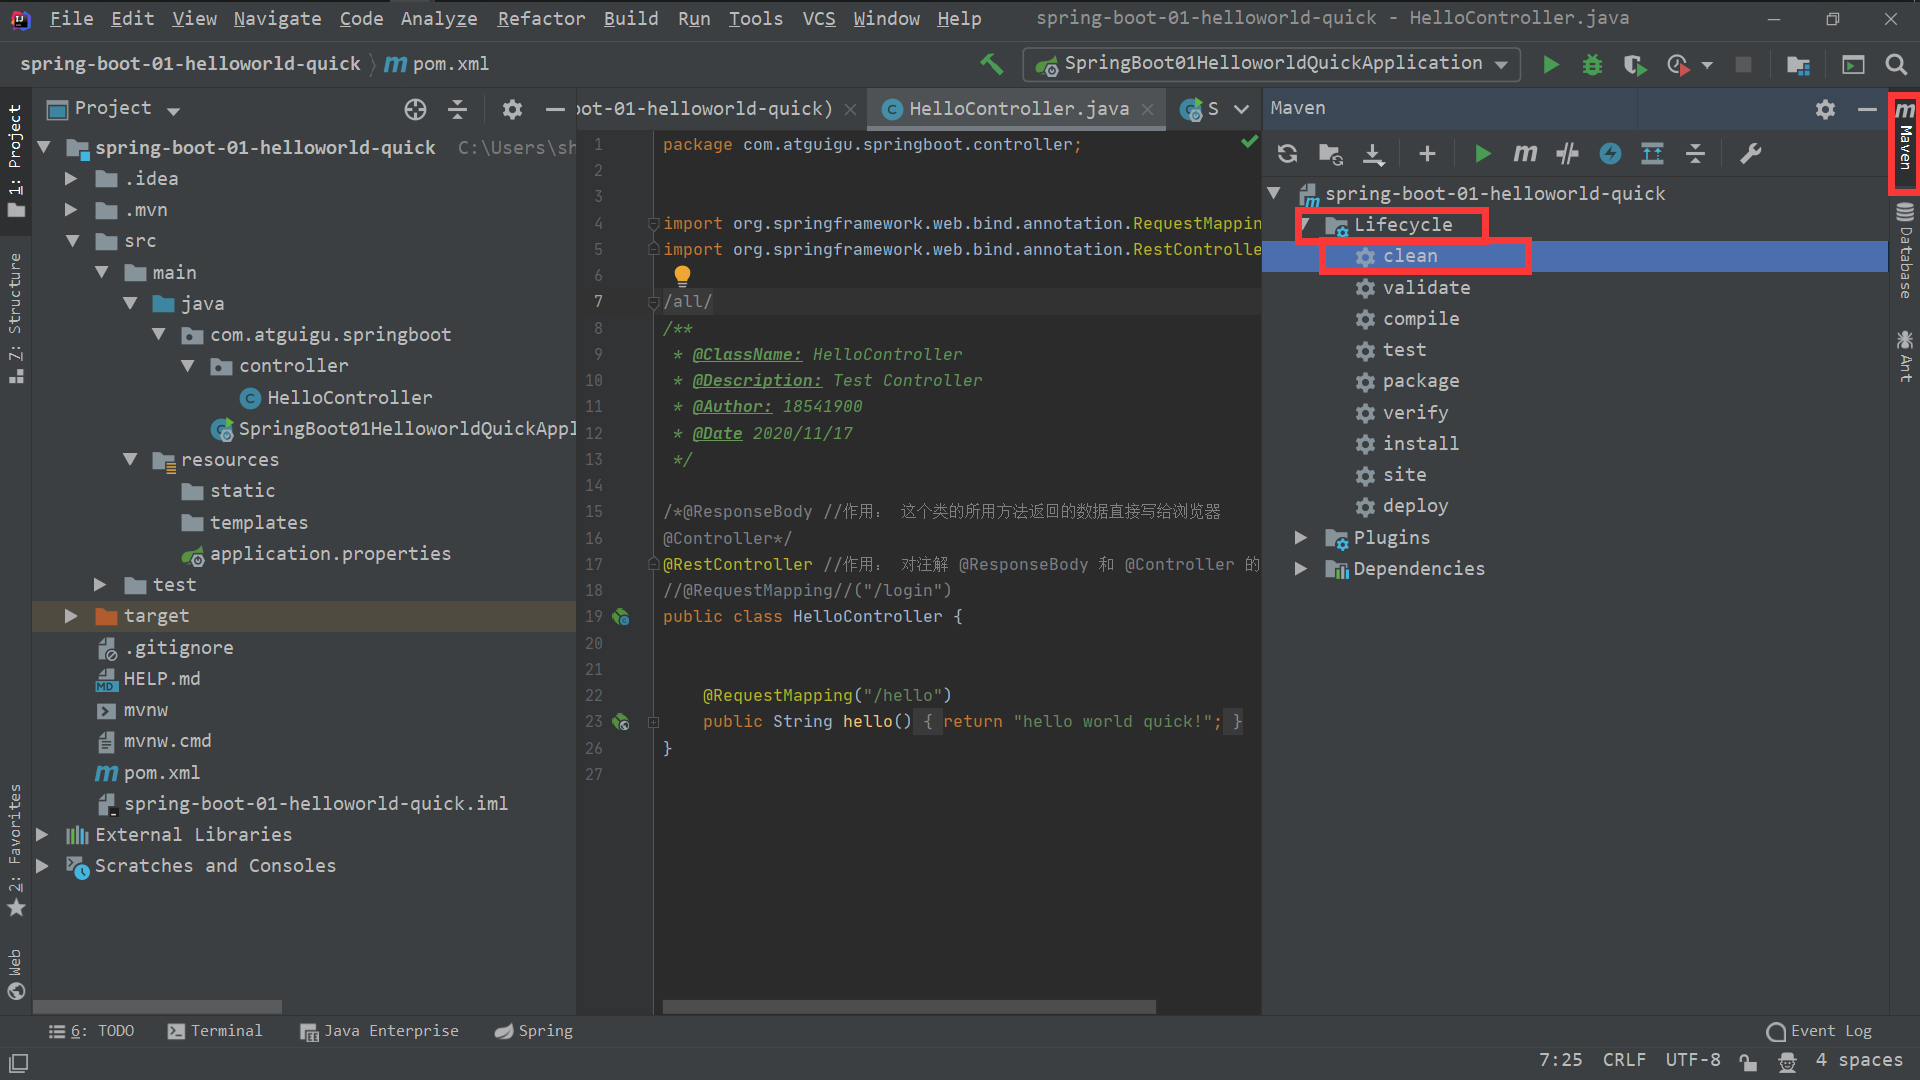
Task: Click Download Sources and Documentation icon
Action: (x=1374, y=153)
